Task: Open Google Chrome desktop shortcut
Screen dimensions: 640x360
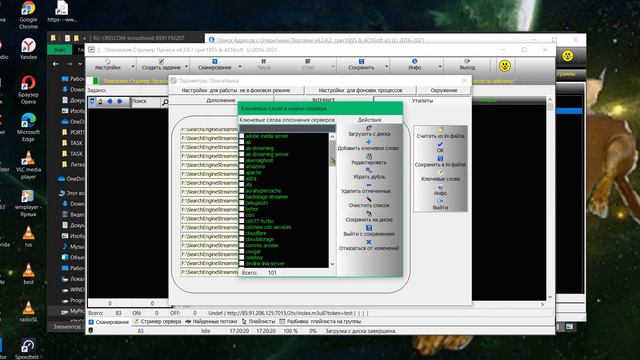Action: pyautogui.click(x=28, y=15)
